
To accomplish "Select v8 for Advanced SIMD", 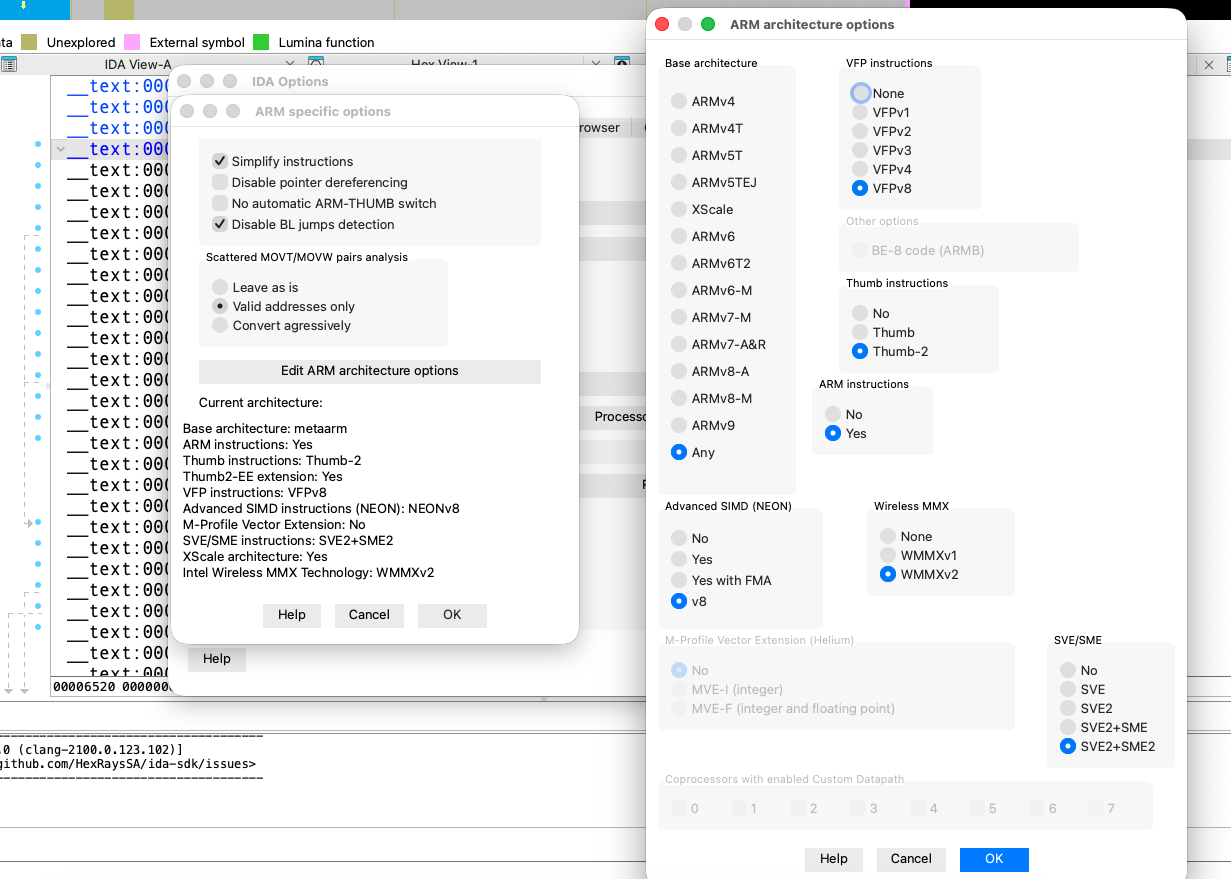I will pyautogui.click(x=679, y=601).
